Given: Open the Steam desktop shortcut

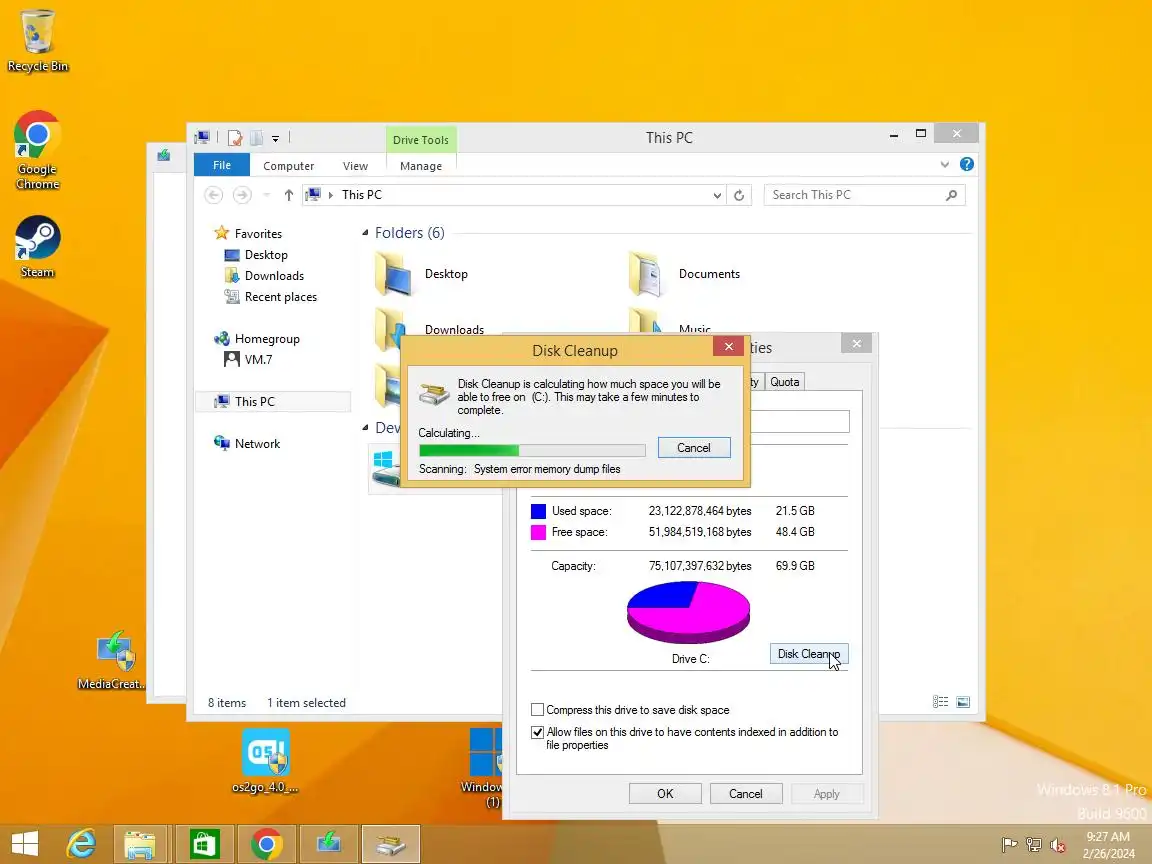Looking at the screenshot, I should 37,247.
